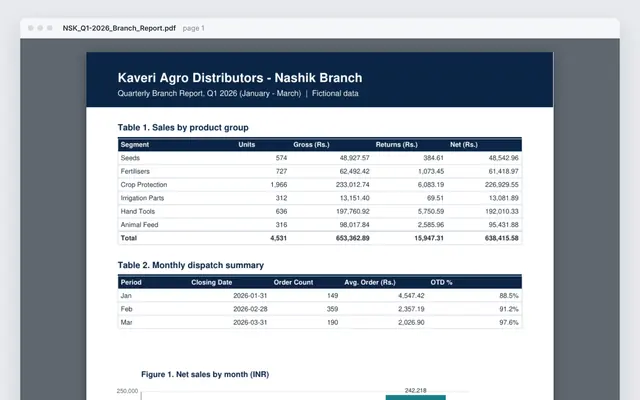Click the total net value 638,415.58
The height and width of the screenshot is (400, 640).
click(x=502, y=238)
